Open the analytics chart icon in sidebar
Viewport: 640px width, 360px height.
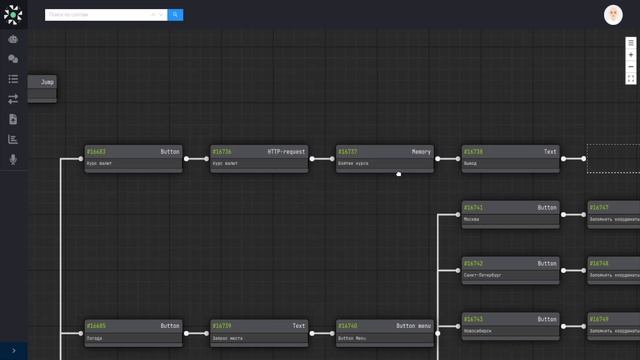pos(13,139)
